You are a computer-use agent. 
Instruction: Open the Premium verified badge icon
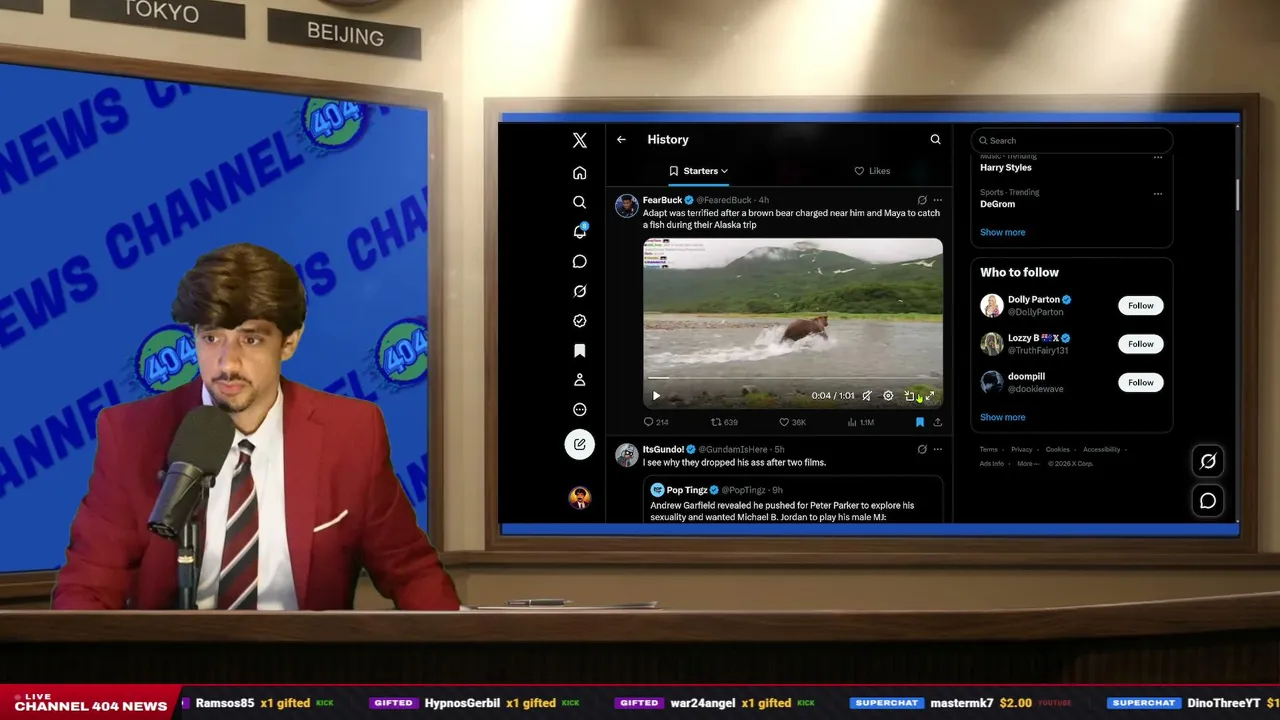[580, 321]
